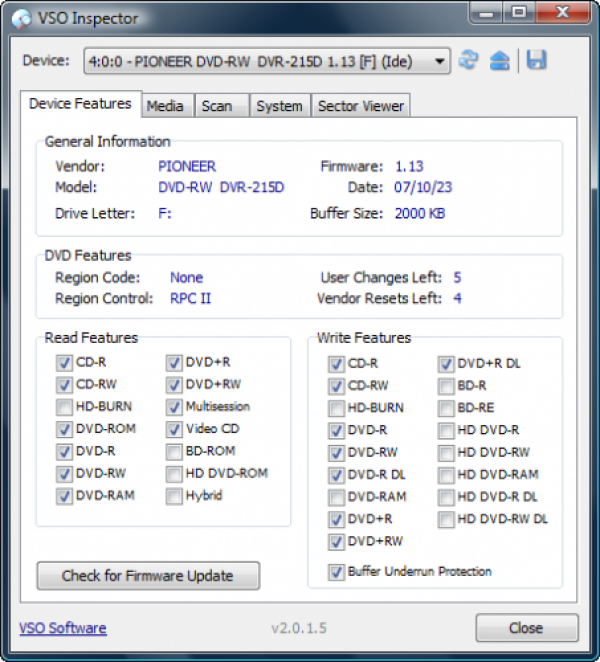Image resolution: width=600 pixels, height=662 pixels.
Task: Toggle the Write Features DVD-RAM checkbox
Action: [336, 497]
